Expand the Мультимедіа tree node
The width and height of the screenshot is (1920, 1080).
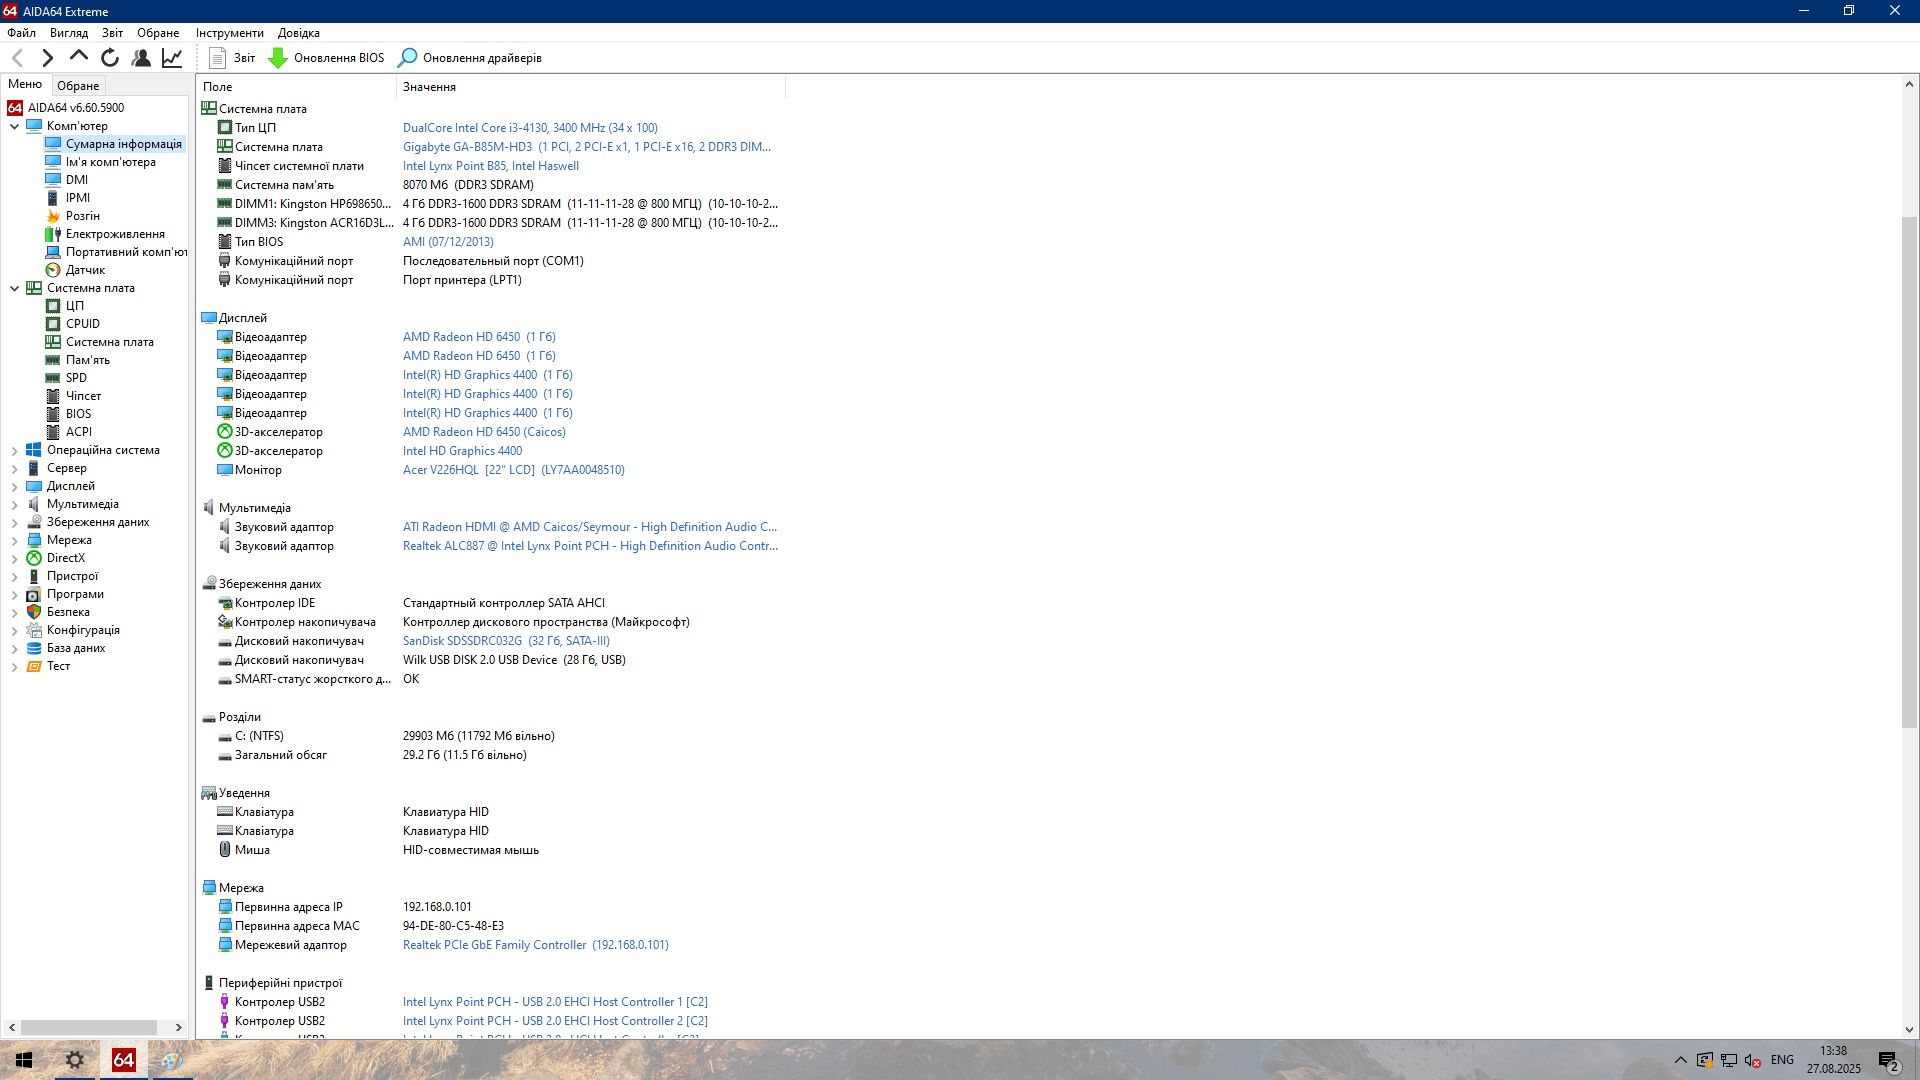pos(14,504)
